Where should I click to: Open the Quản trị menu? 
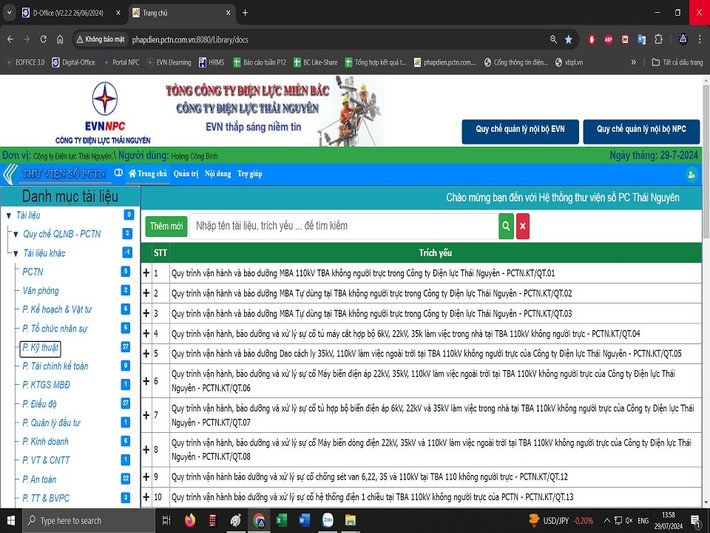click(x=186, y=173)
